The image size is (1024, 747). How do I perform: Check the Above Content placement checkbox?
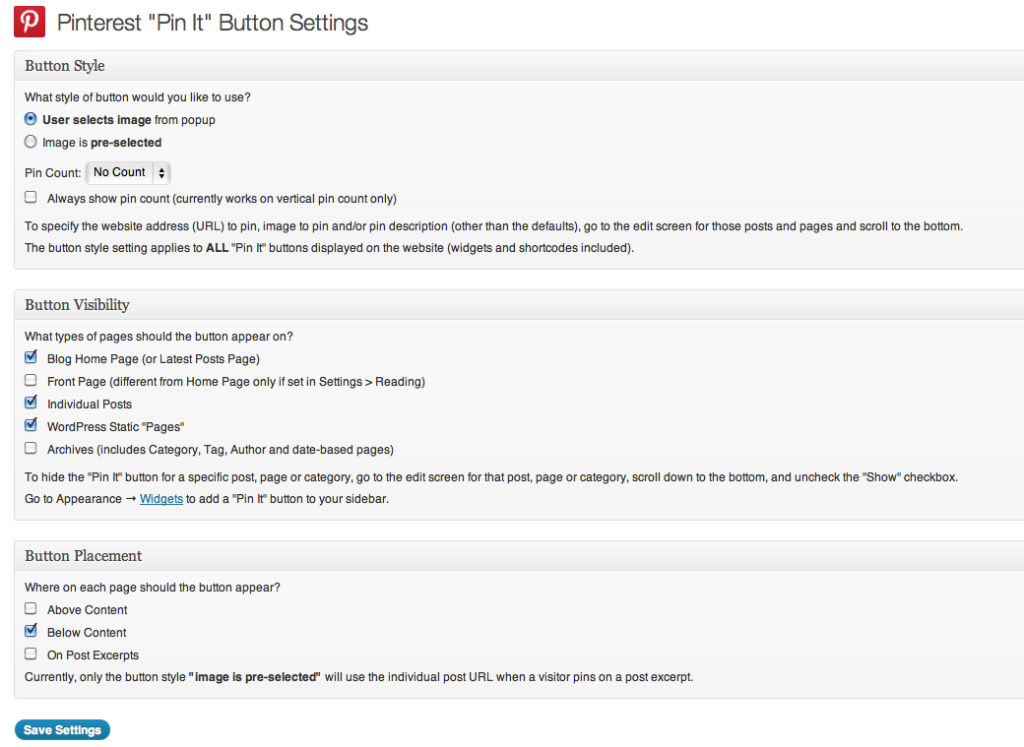coord(31,609)
